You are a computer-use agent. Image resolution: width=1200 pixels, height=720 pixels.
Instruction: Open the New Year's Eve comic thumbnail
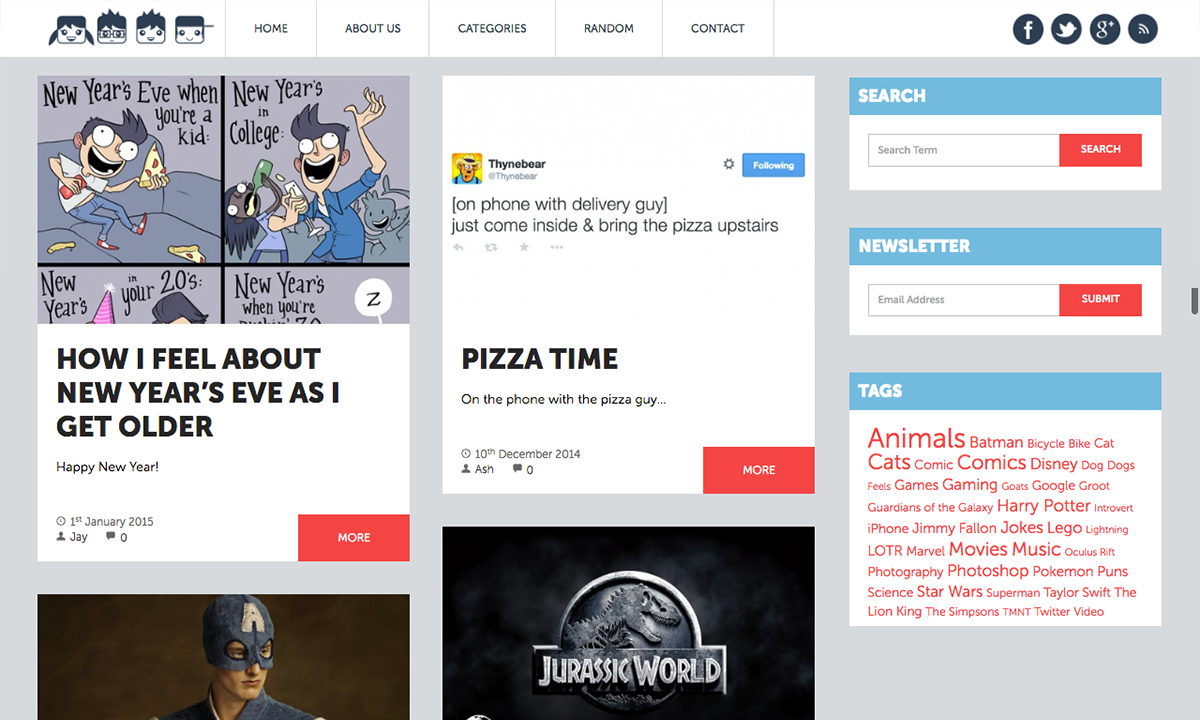(x=224, y=200)
